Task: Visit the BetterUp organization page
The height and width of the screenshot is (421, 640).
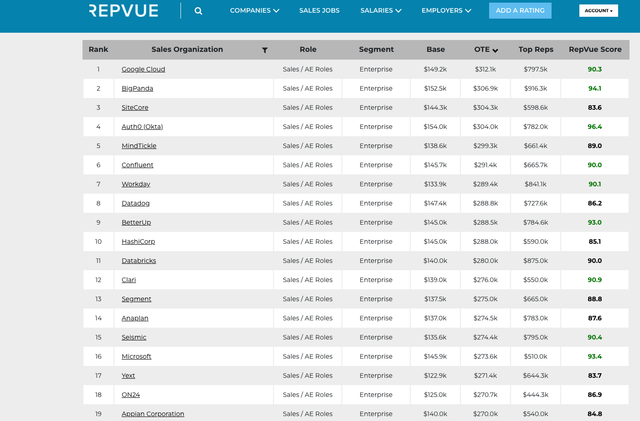Action: point(136,223)
